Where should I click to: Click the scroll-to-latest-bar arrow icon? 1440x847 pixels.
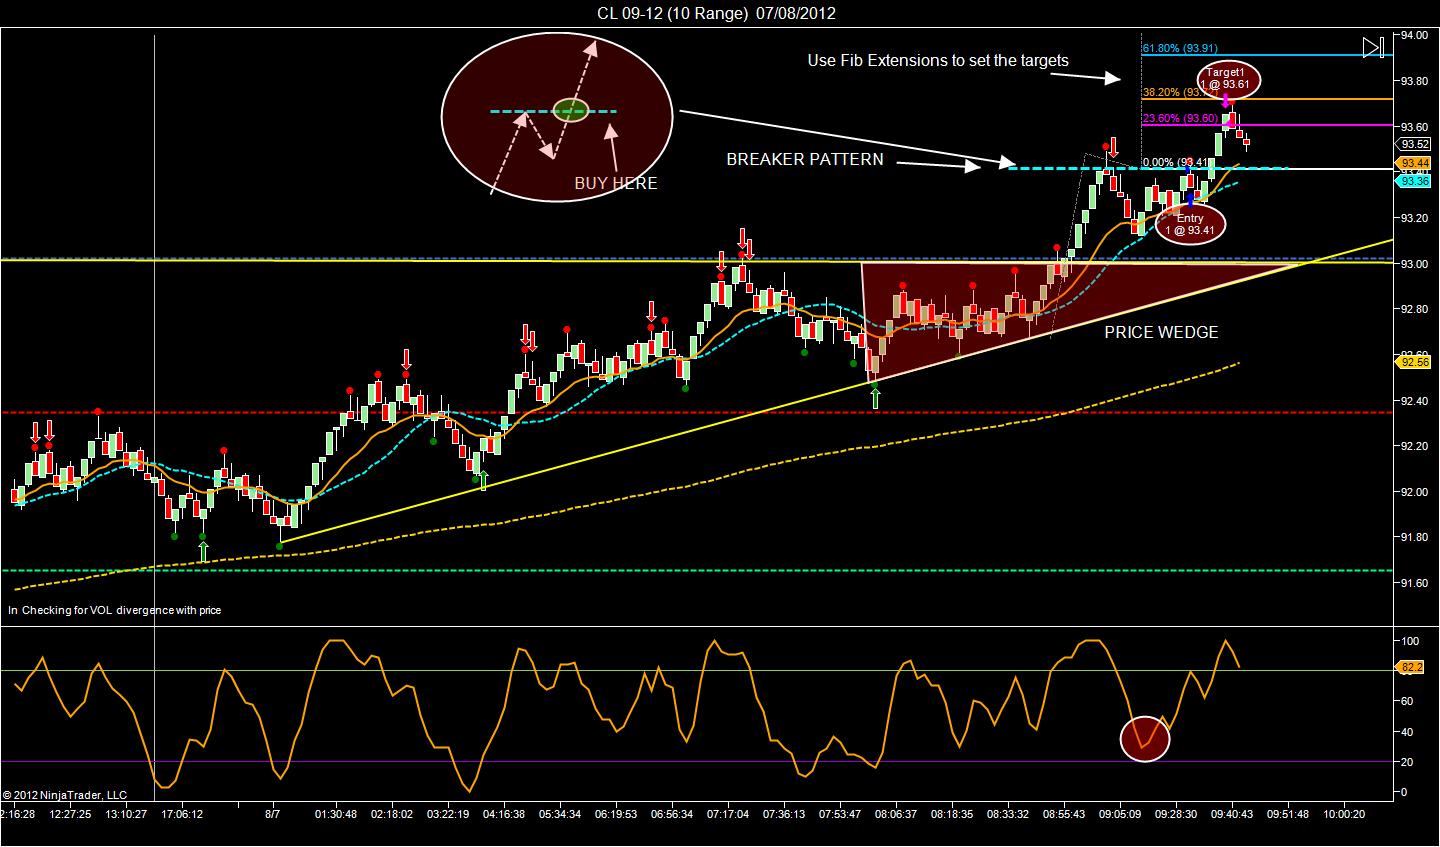click(x=1374, y=47)
